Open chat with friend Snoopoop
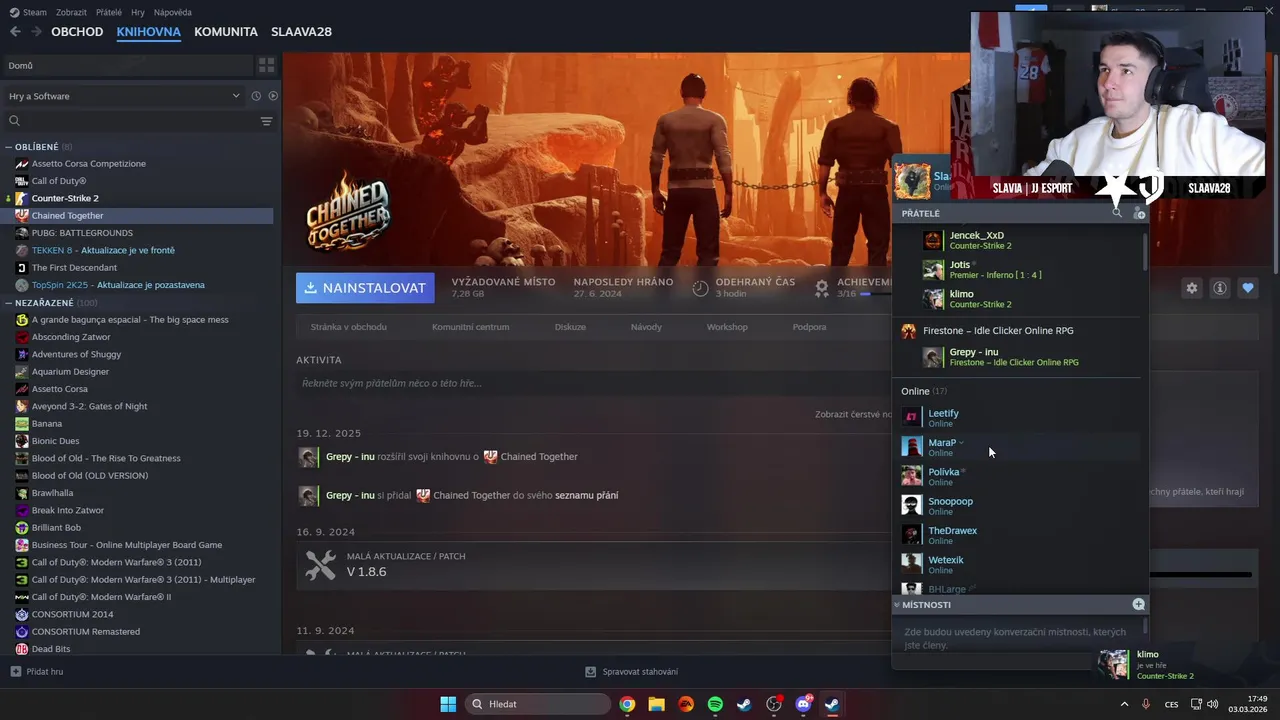The image size is (1280, 720). (1018, 506)
